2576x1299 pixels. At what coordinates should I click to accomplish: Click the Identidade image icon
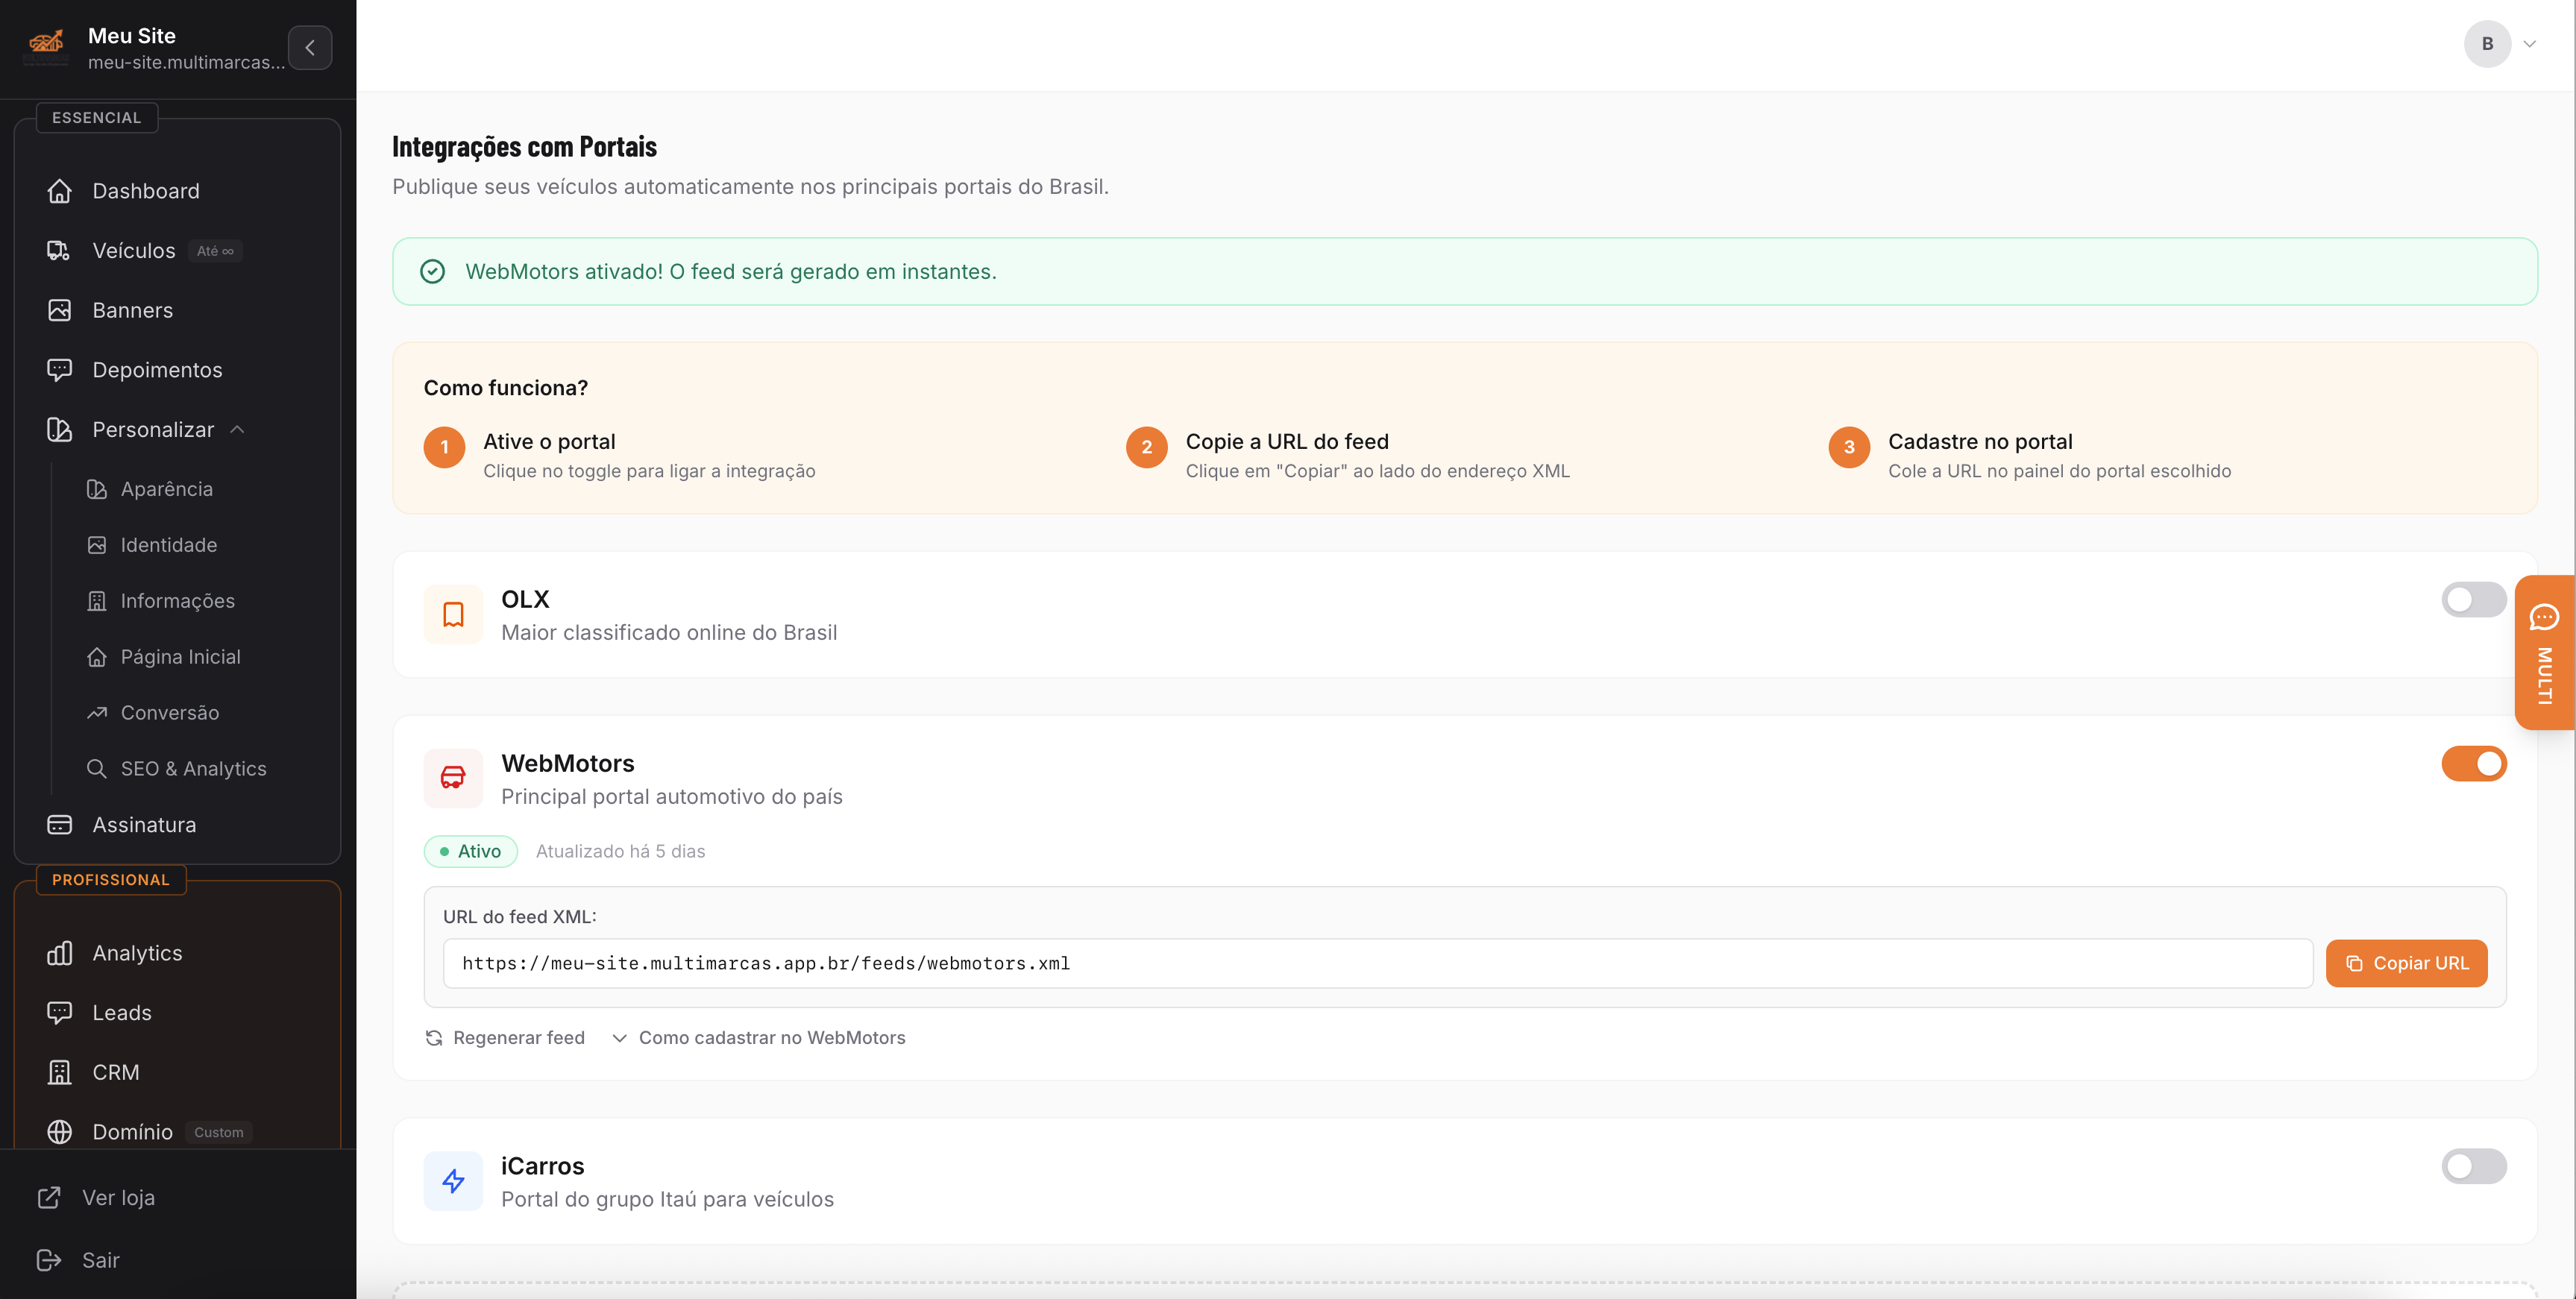97,545
